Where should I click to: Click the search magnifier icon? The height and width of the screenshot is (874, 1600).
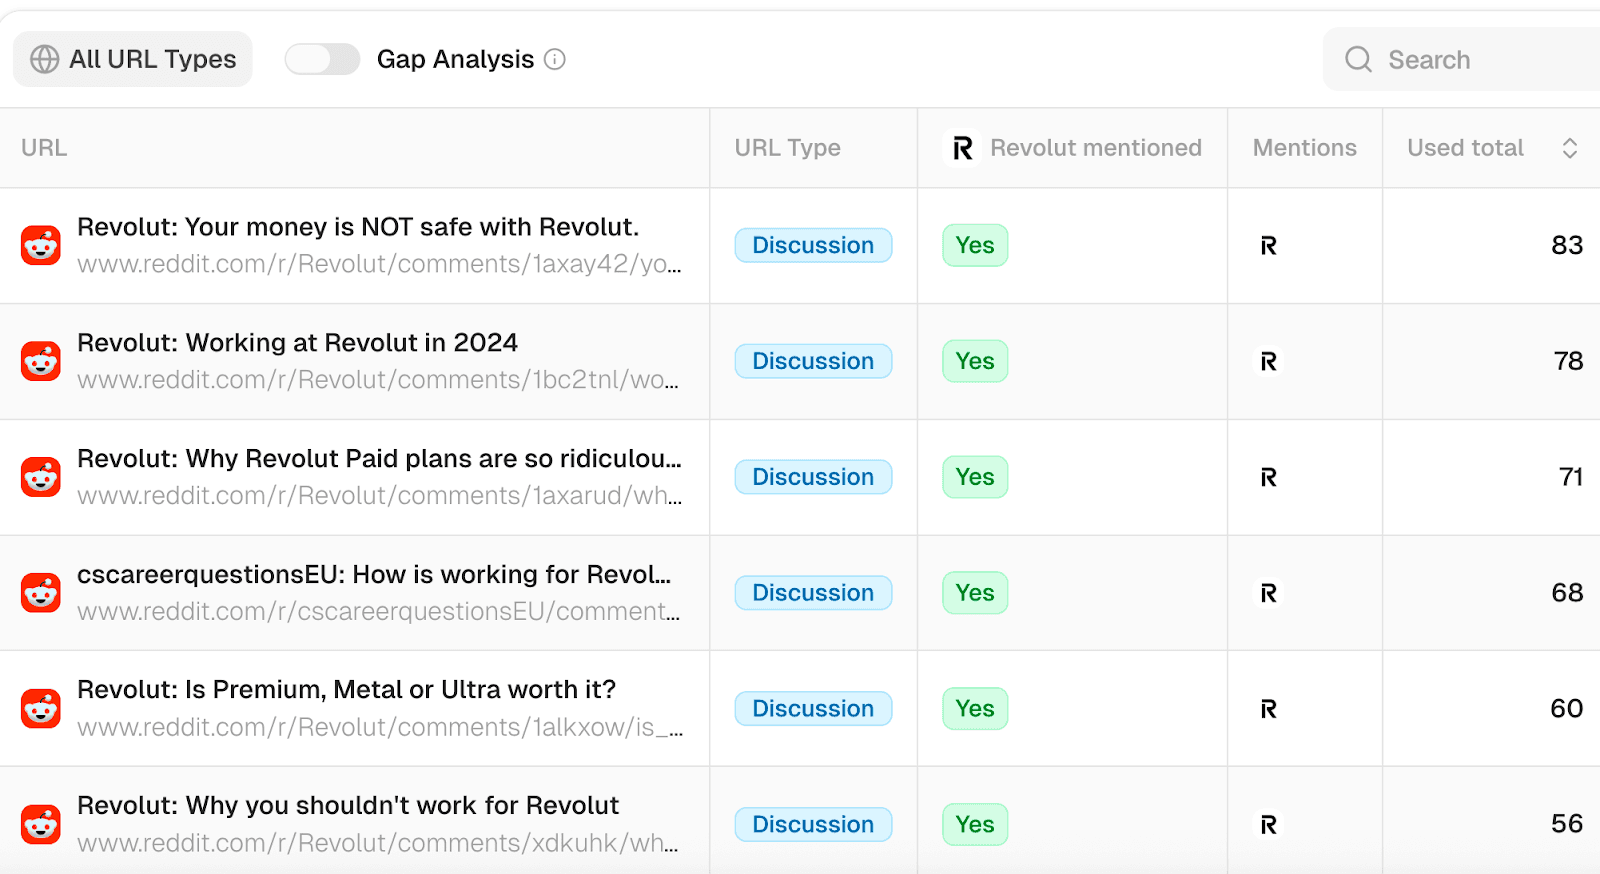[x=1358, y=60]
